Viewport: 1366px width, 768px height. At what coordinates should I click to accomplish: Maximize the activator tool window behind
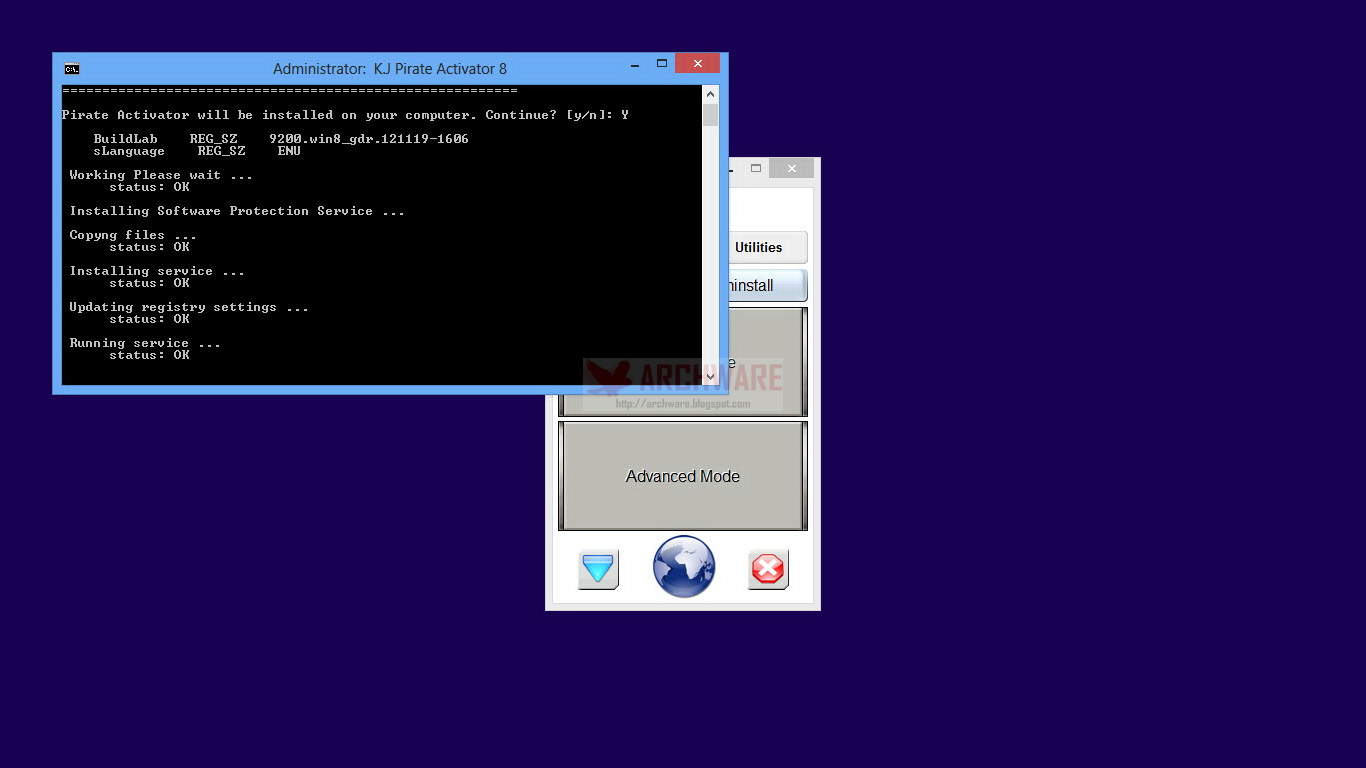click(756, 169)
